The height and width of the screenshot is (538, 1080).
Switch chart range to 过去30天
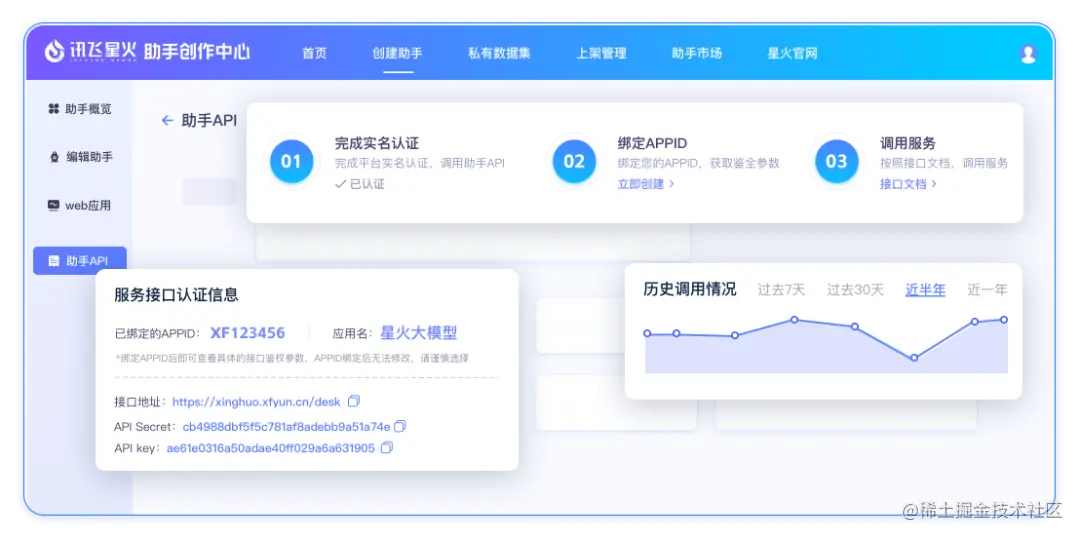point(855,290)
